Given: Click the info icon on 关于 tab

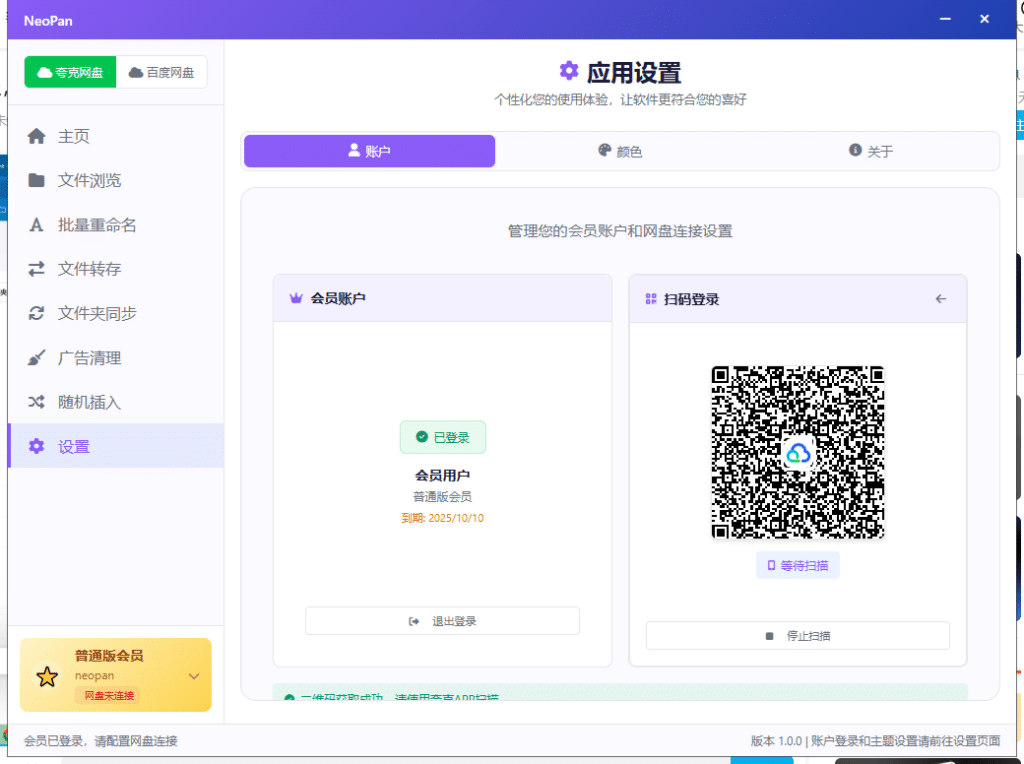Looking at the screenshot, I should (x=855, y=150).
